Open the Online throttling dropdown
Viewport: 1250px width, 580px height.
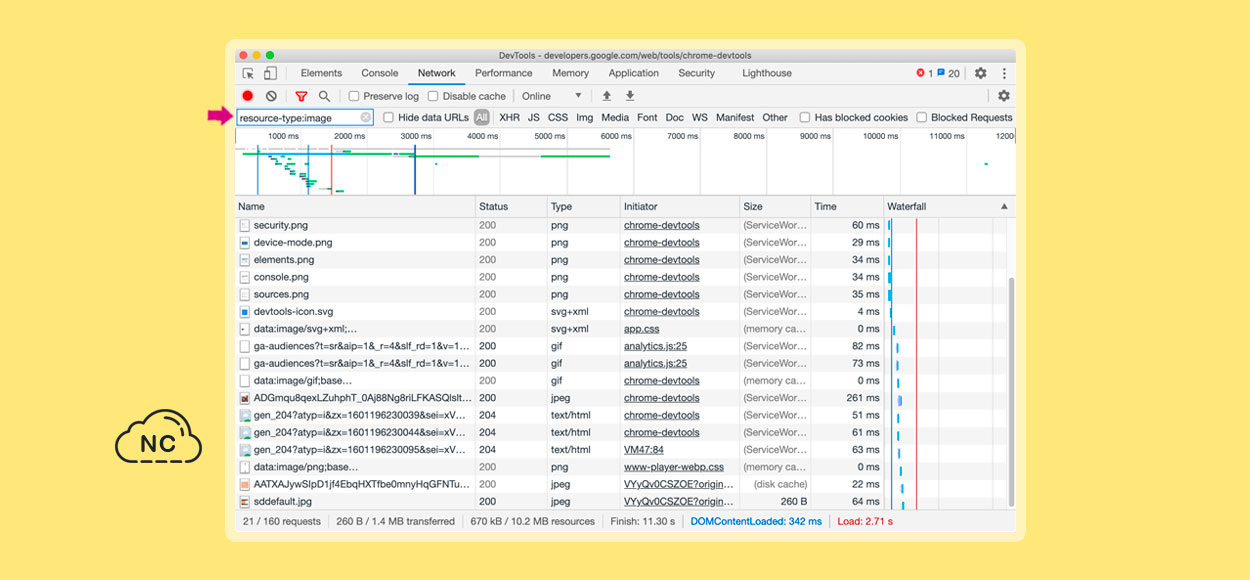(552, 96)
